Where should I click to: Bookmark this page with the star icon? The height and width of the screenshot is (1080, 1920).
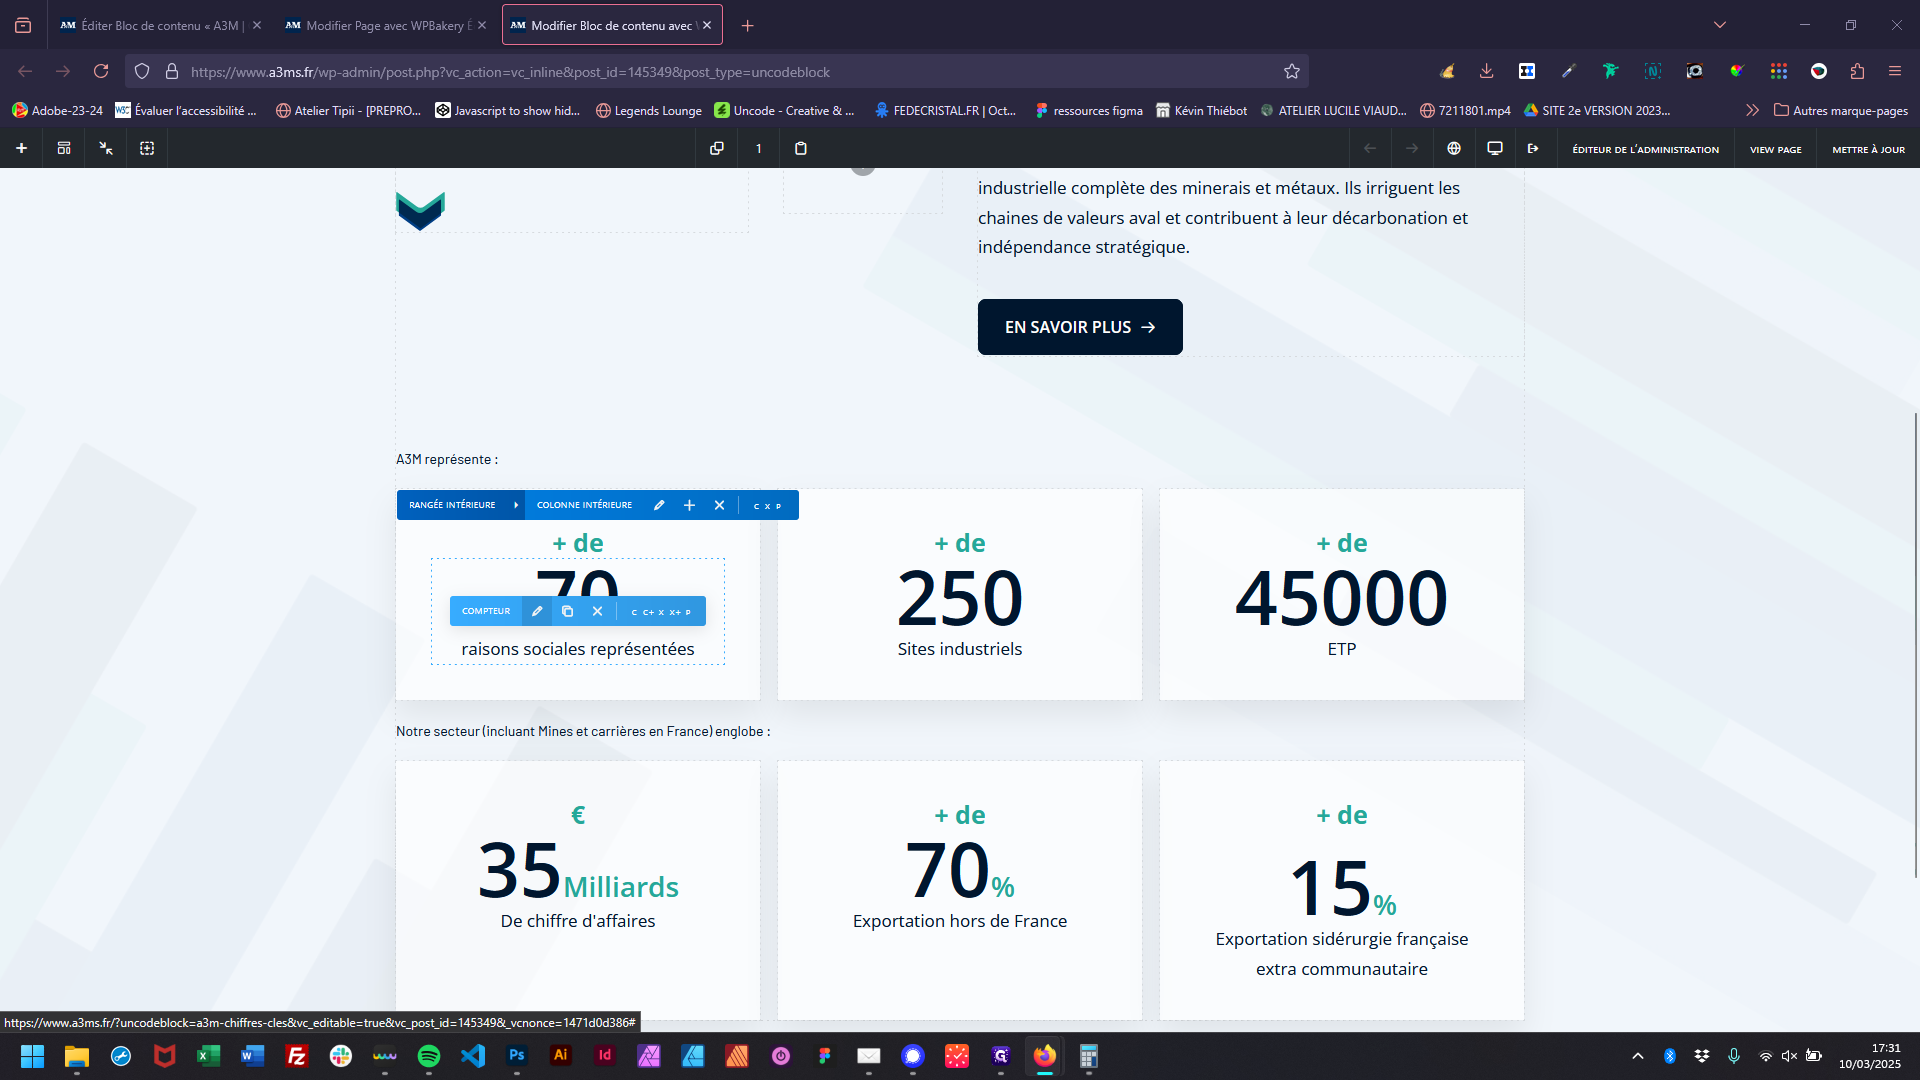click(1292, 71)
